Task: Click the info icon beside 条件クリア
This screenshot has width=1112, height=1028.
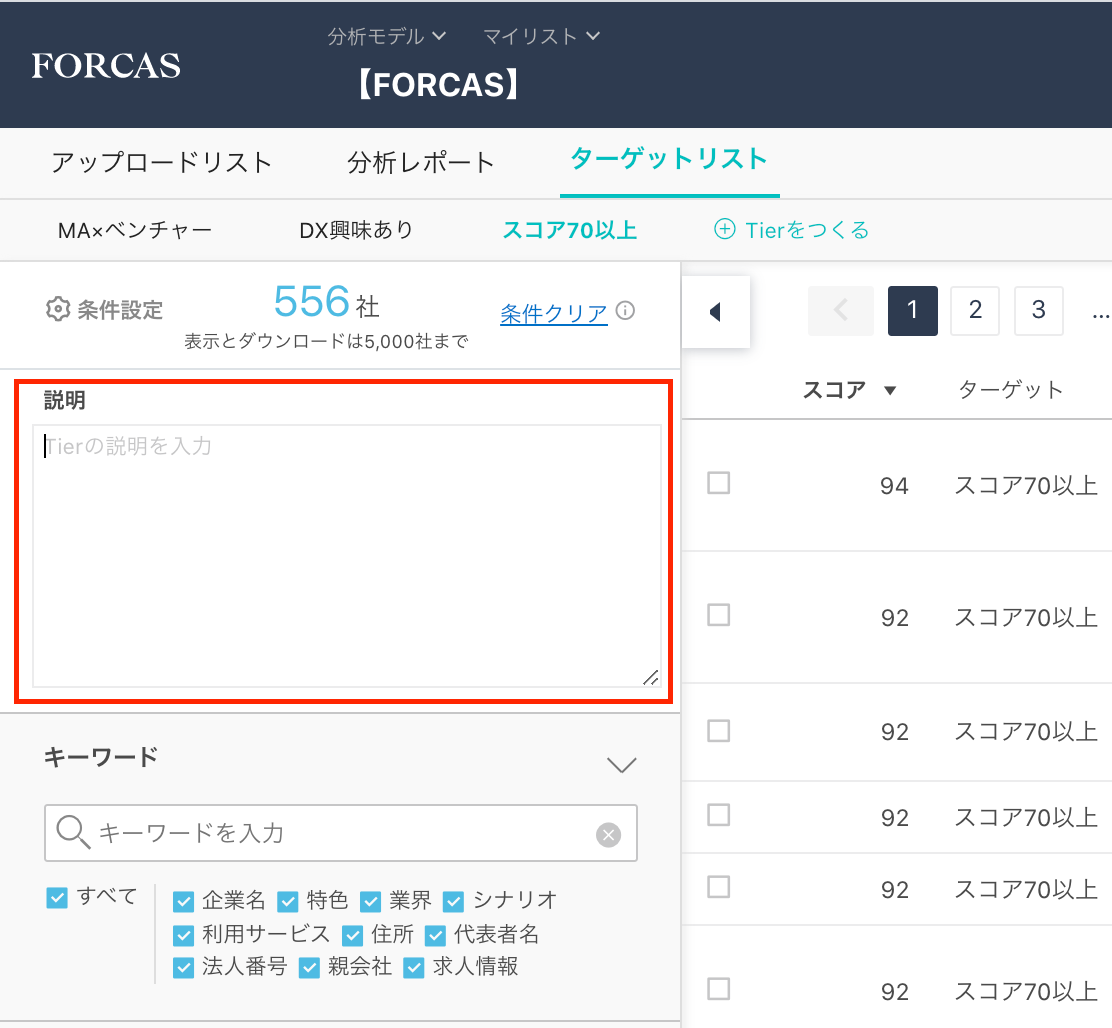Action: coord(626,311)
